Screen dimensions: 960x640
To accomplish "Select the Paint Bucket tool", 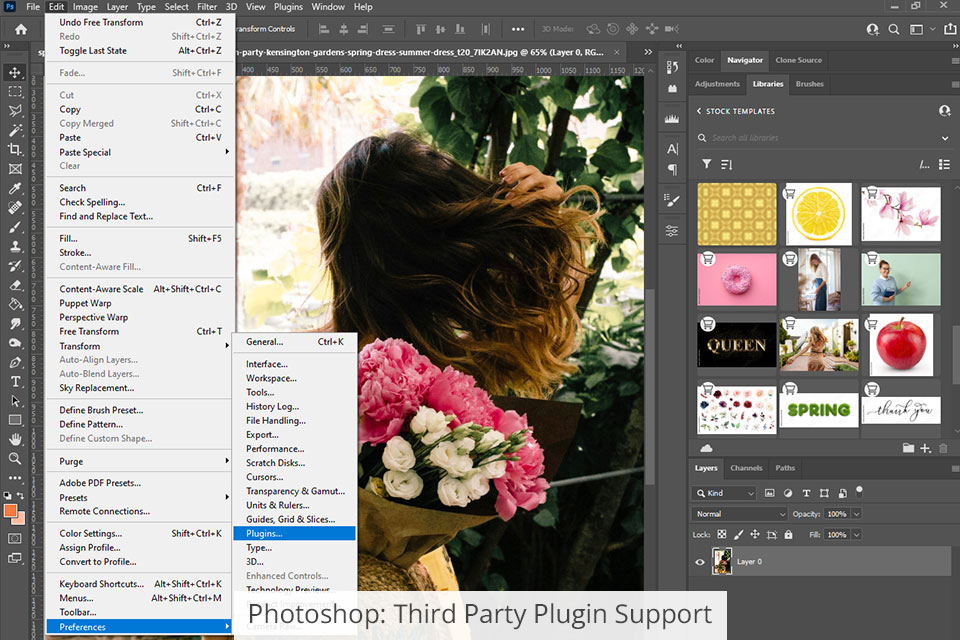I will (x=15, y=304).
